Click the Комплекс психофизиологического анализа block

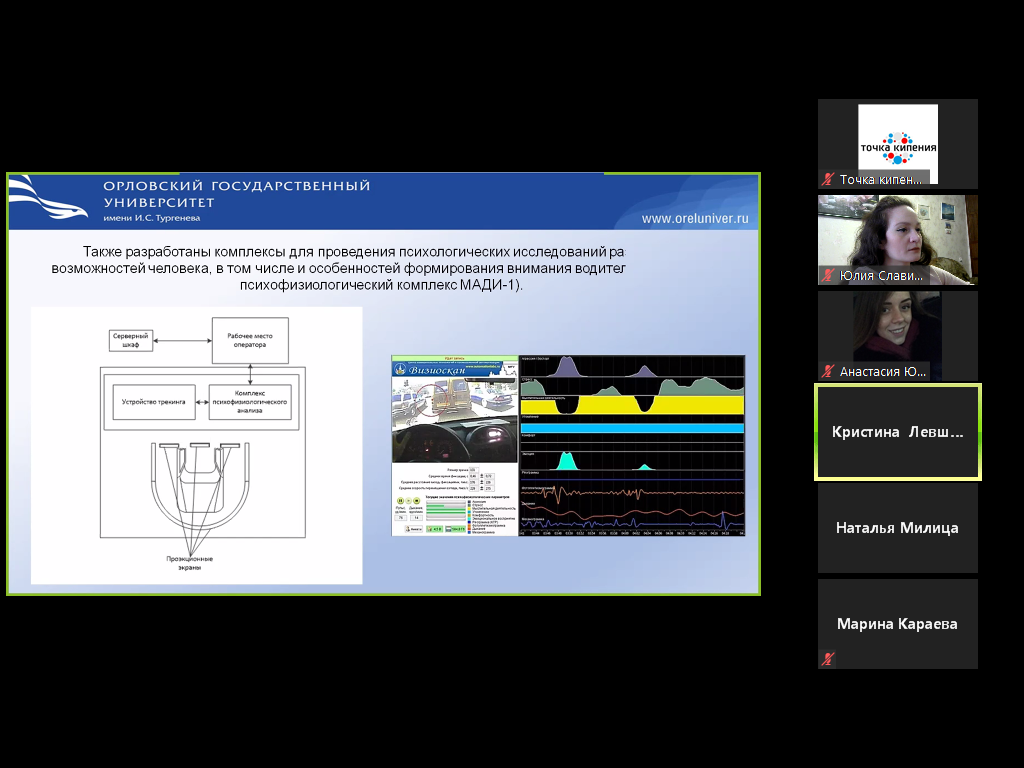249,401
